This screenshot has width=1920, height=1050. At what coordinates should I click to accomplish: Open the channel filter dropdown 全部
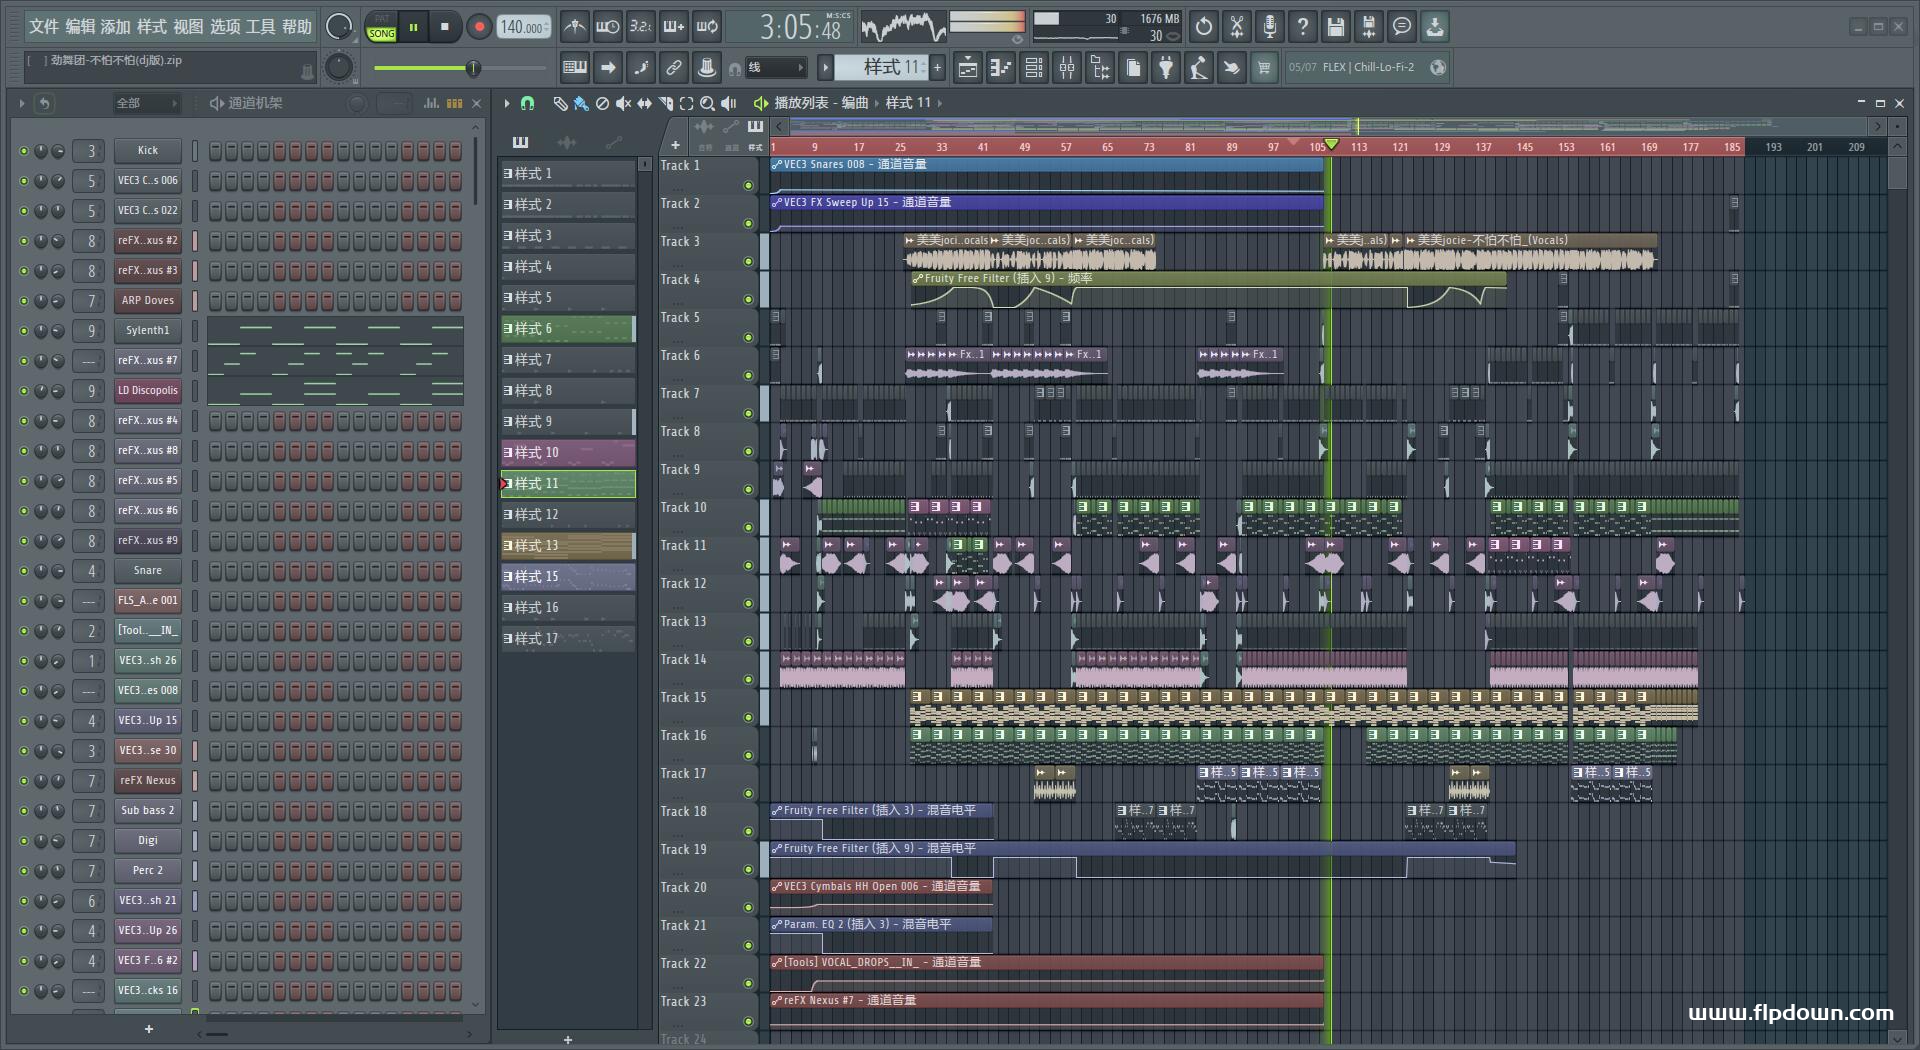146,103
